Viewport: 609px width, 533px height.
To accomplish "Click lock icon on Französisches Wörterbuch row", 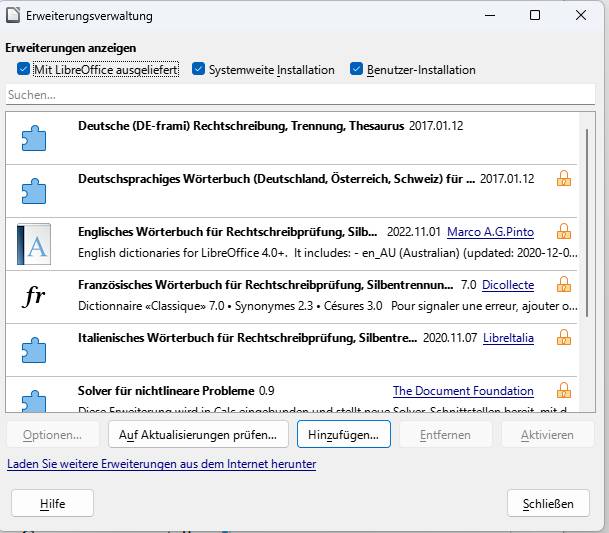I will tap(564, 285).
